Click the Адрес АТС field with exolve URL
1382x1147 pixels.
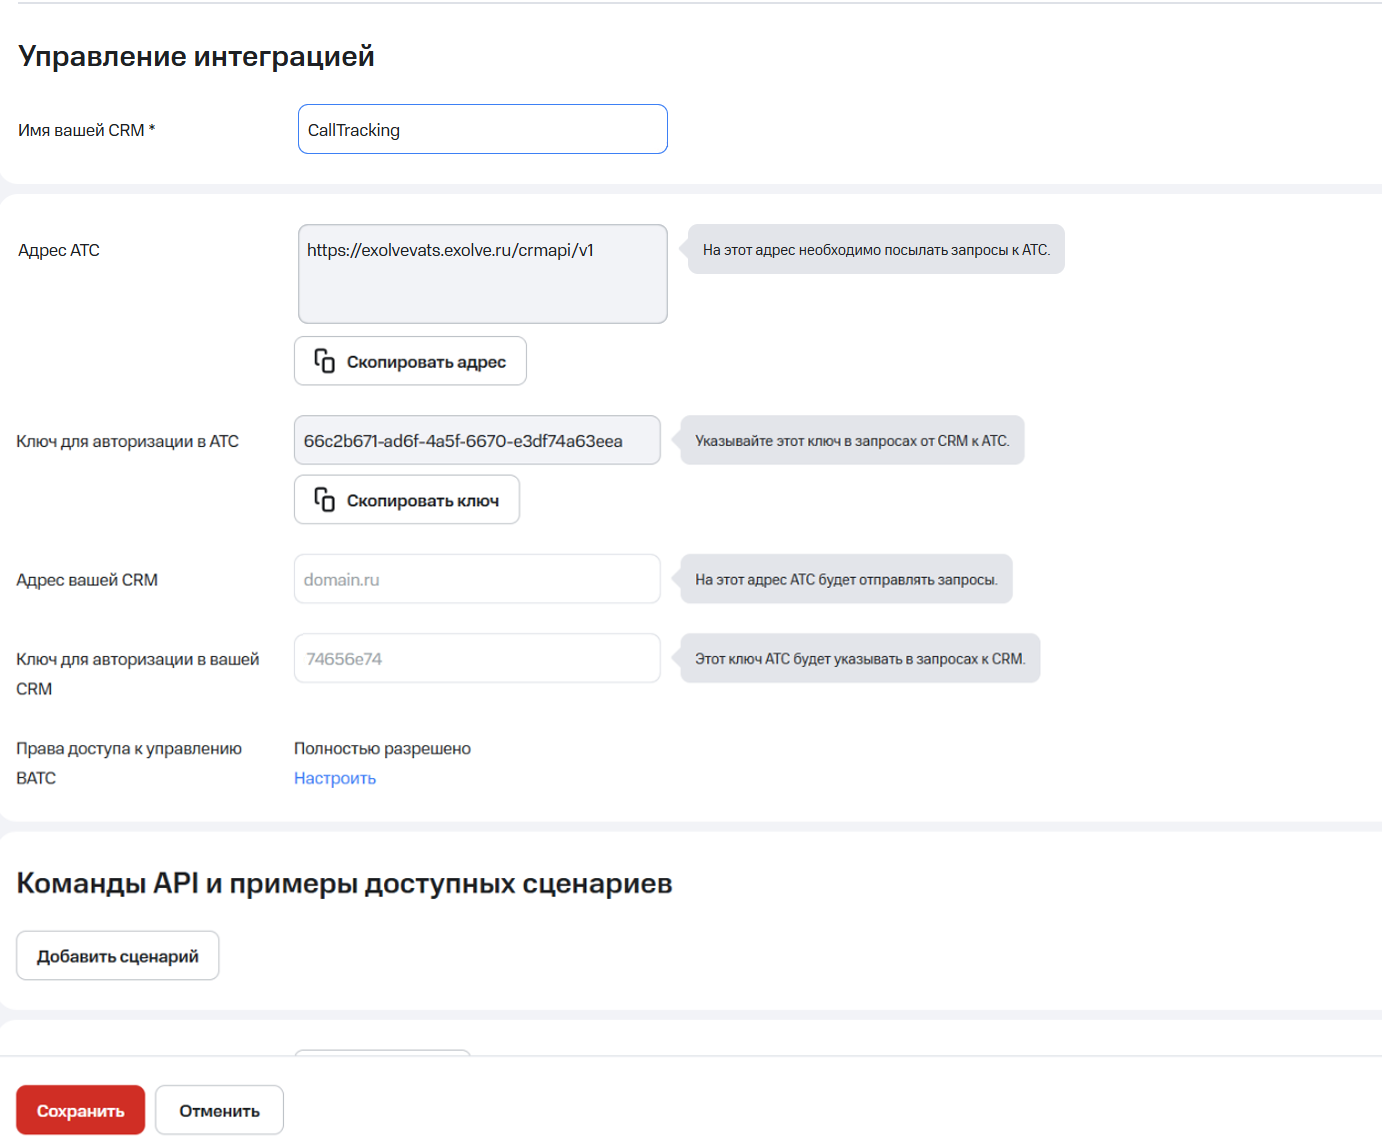[482, 273]
